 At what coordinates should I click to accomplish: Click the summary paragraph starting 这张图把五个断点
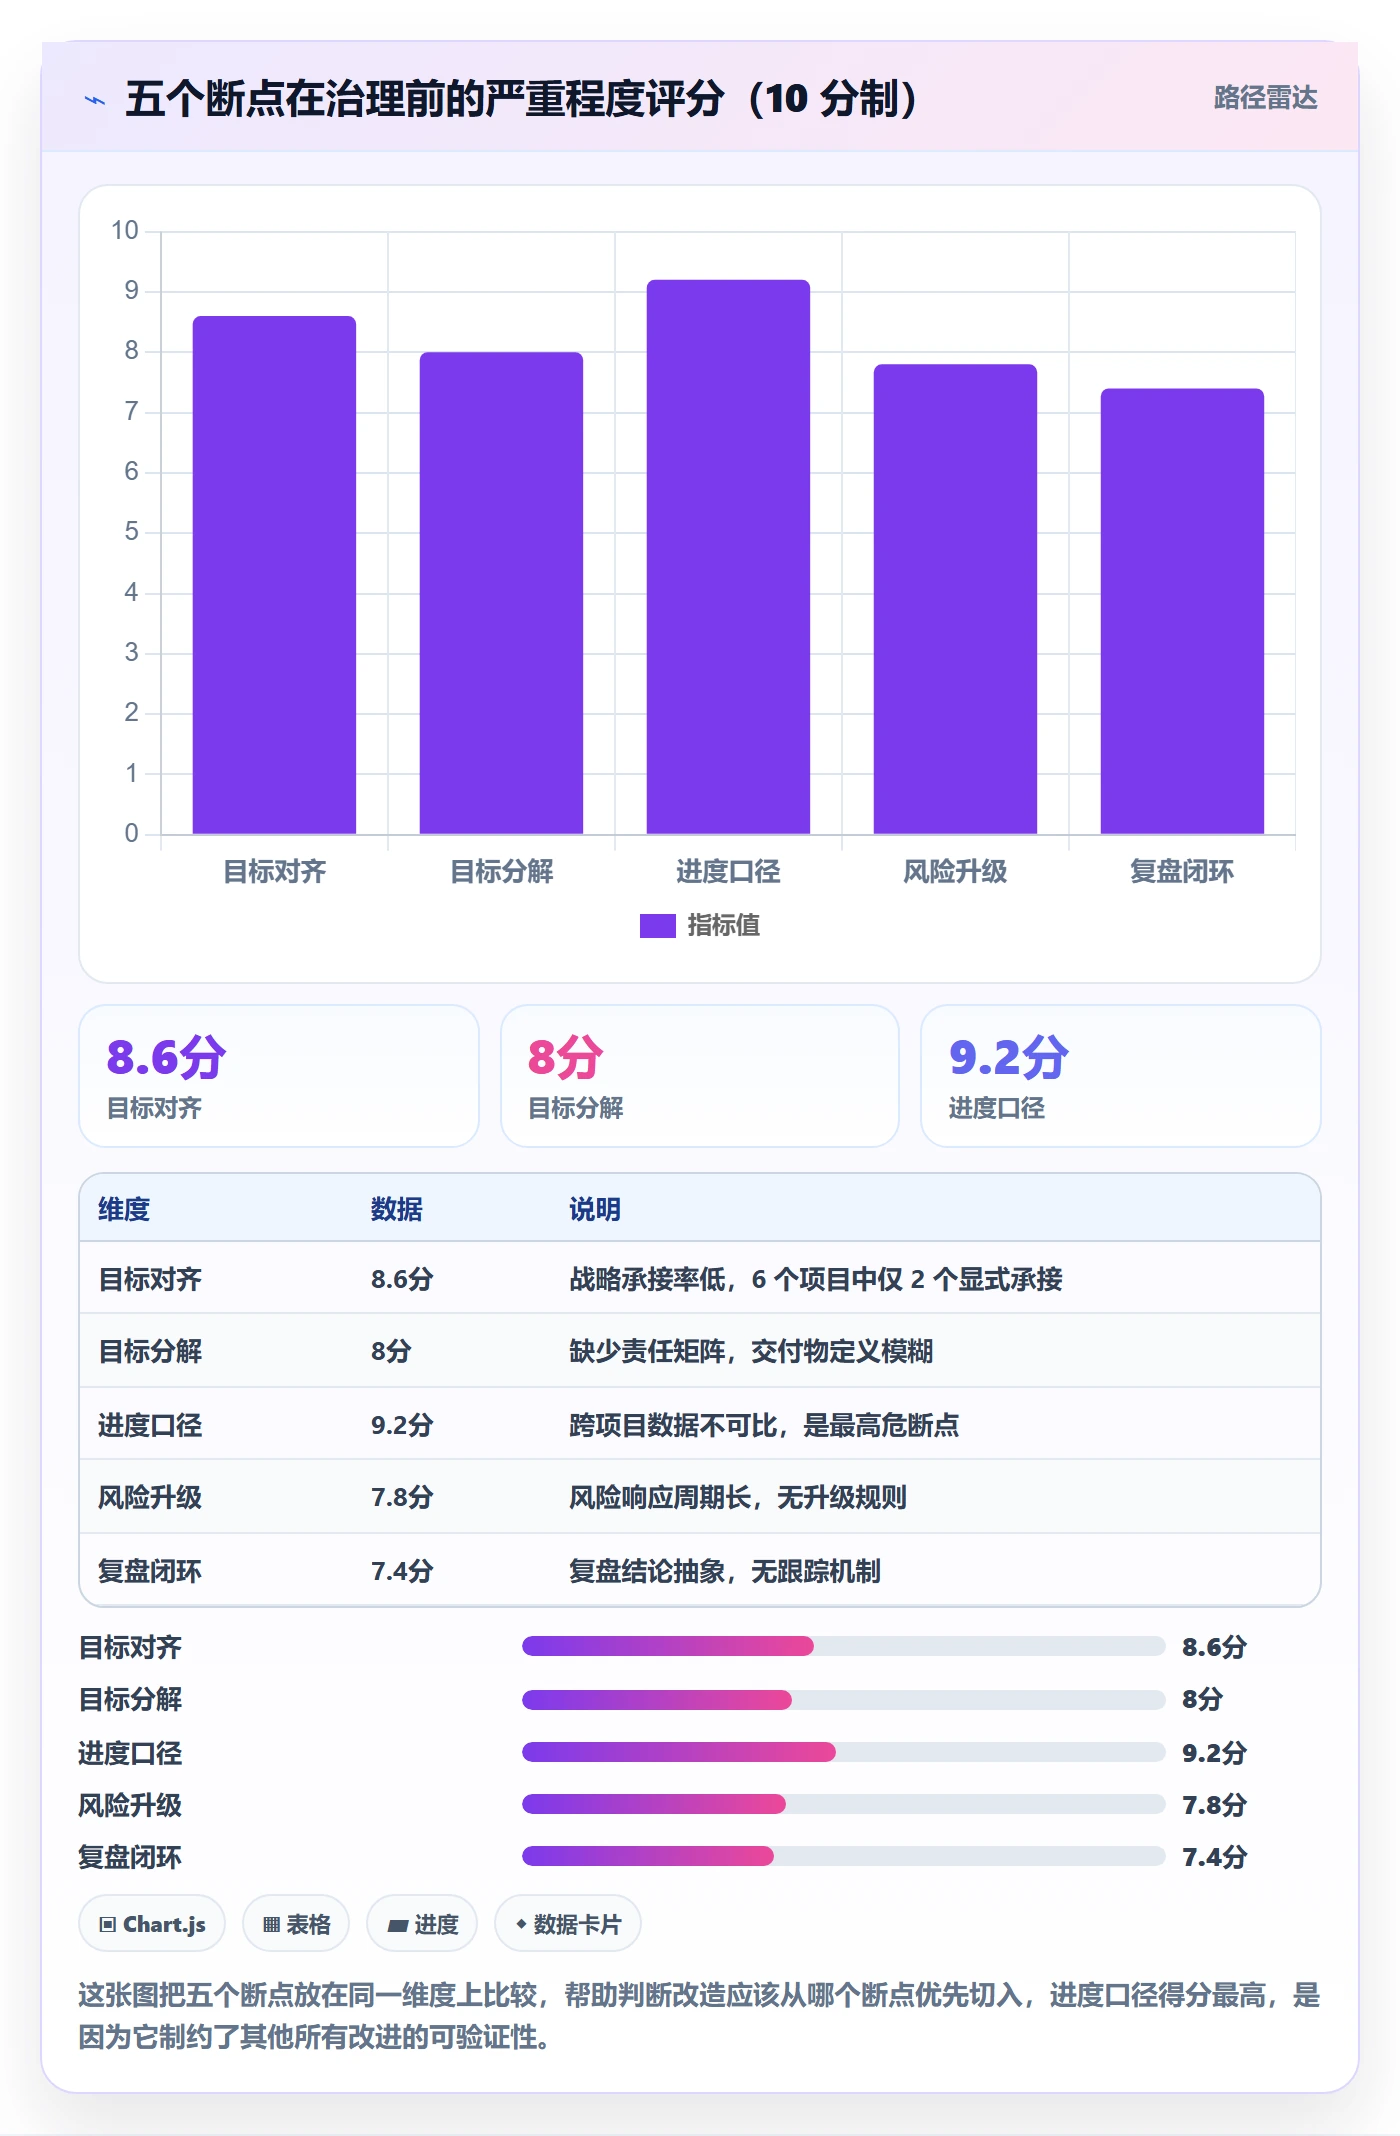[700, 2016]
